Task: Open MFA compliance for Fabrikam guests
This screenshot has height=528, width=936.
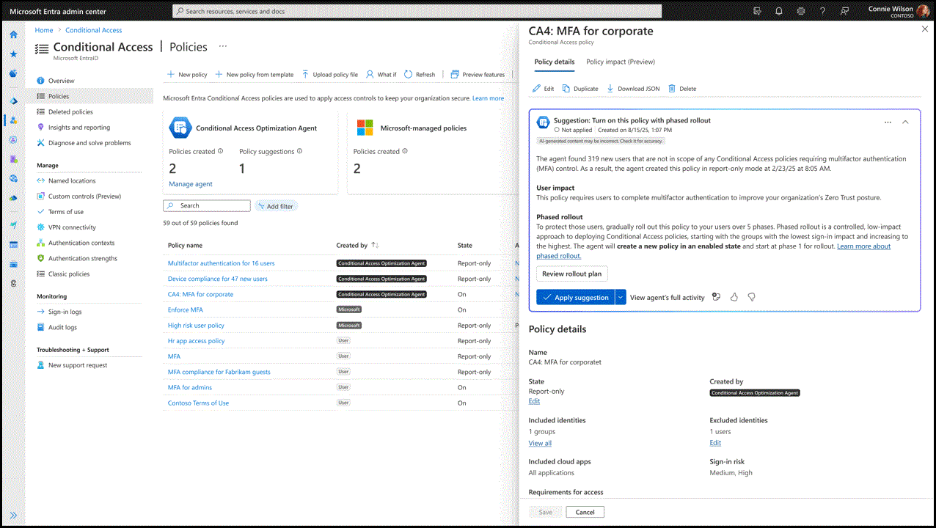Action: (218, 372)
